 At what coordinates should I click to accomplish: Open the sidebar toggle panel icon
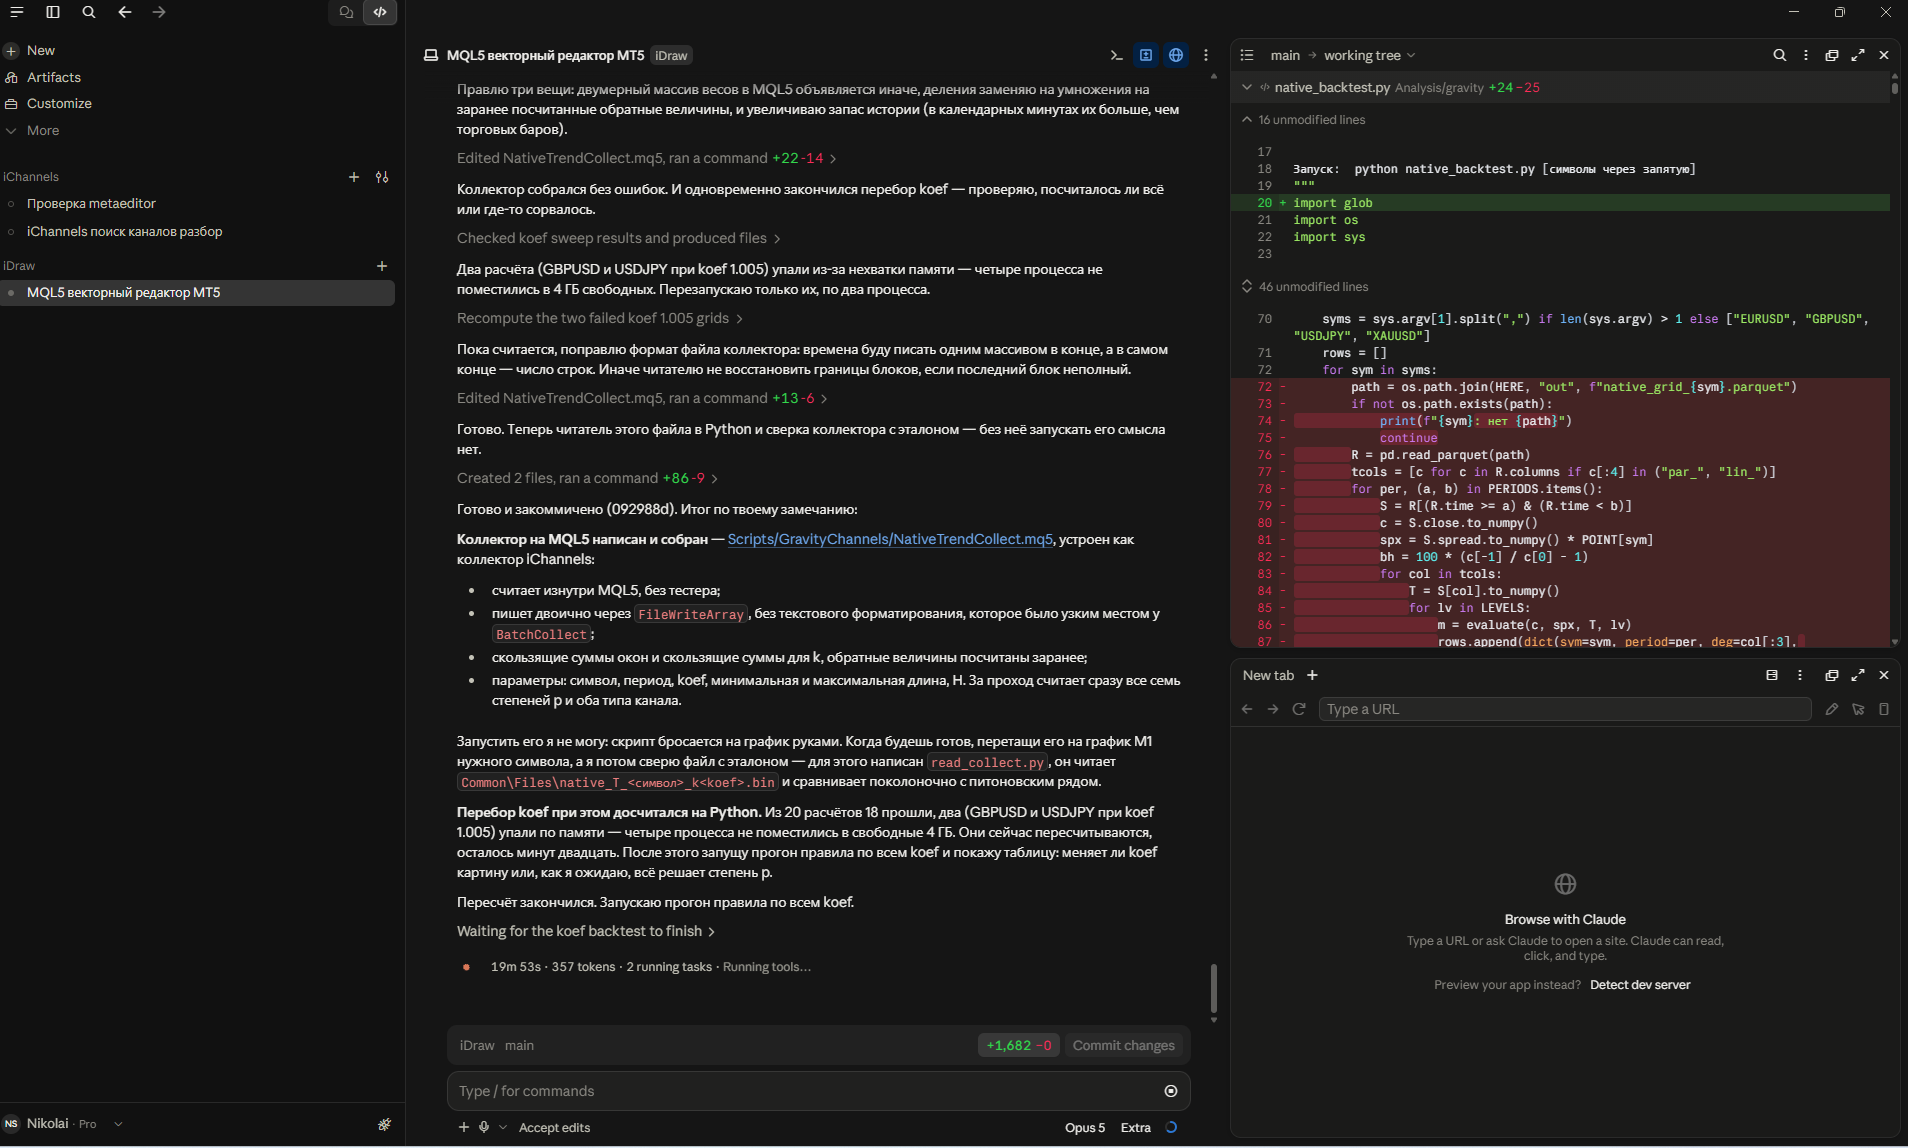click(53, 12)
